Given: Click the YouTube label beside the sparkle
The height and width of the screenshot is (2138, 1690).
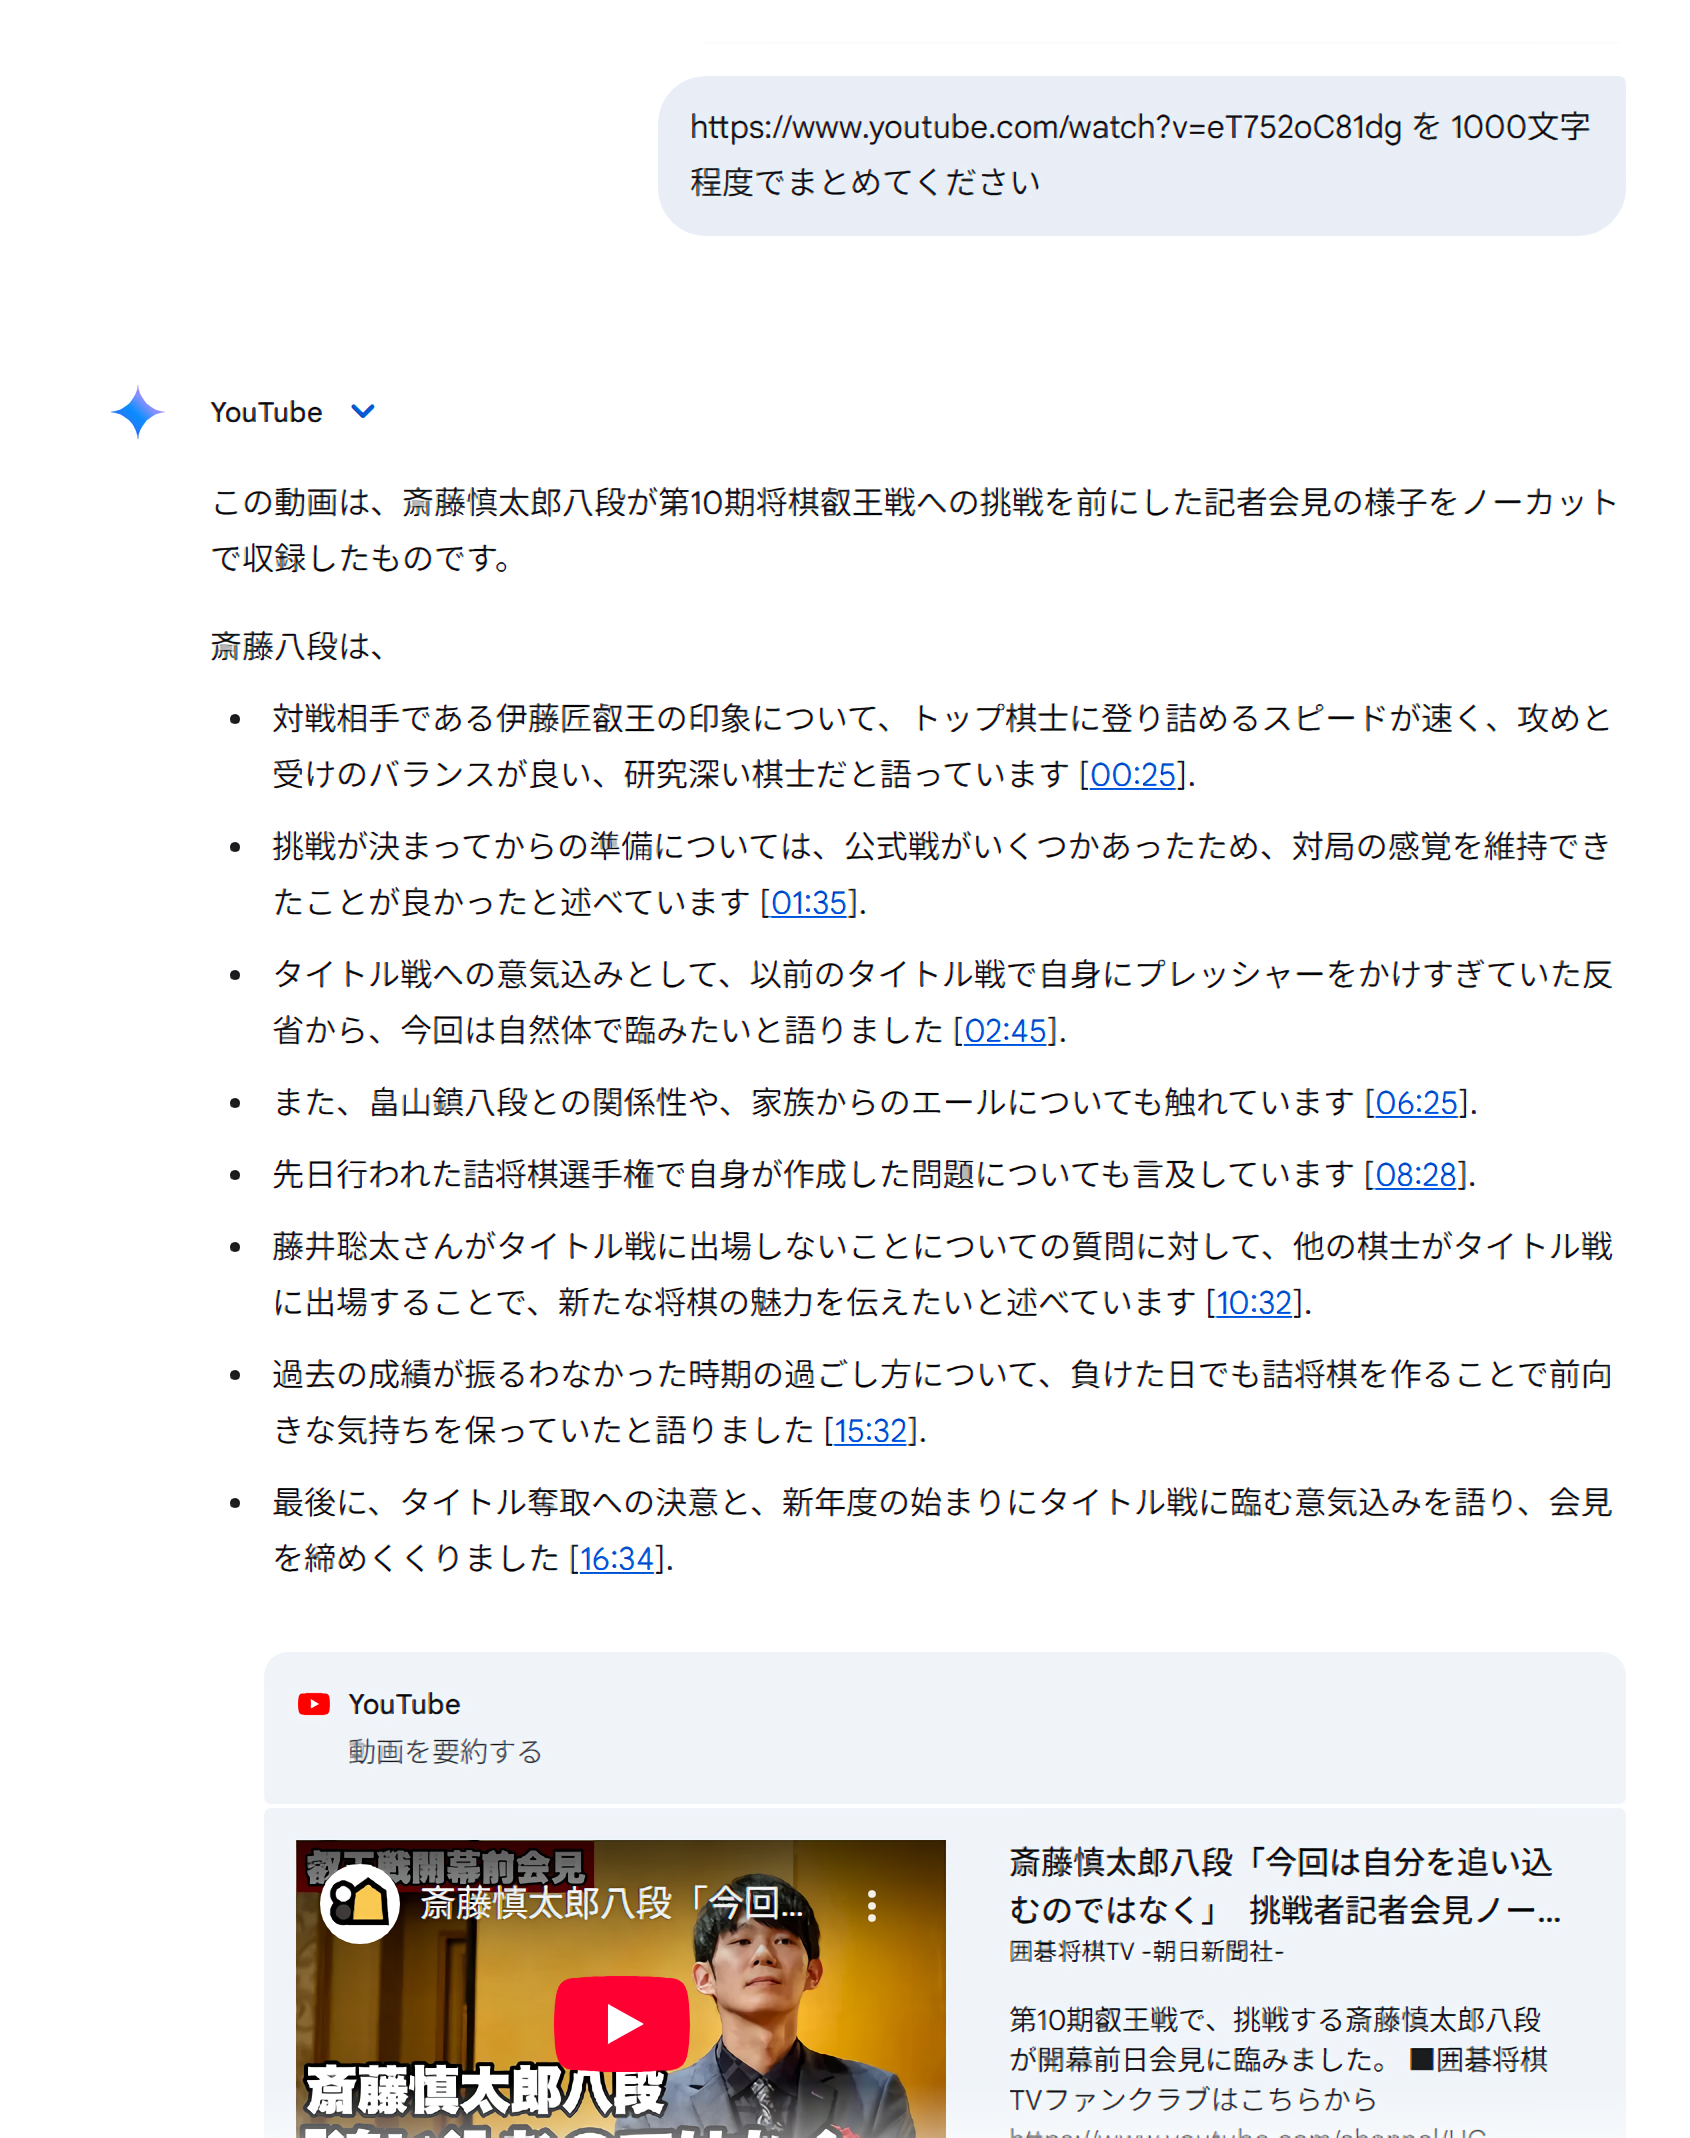Looking at the screenshot, I should point(266,412).
